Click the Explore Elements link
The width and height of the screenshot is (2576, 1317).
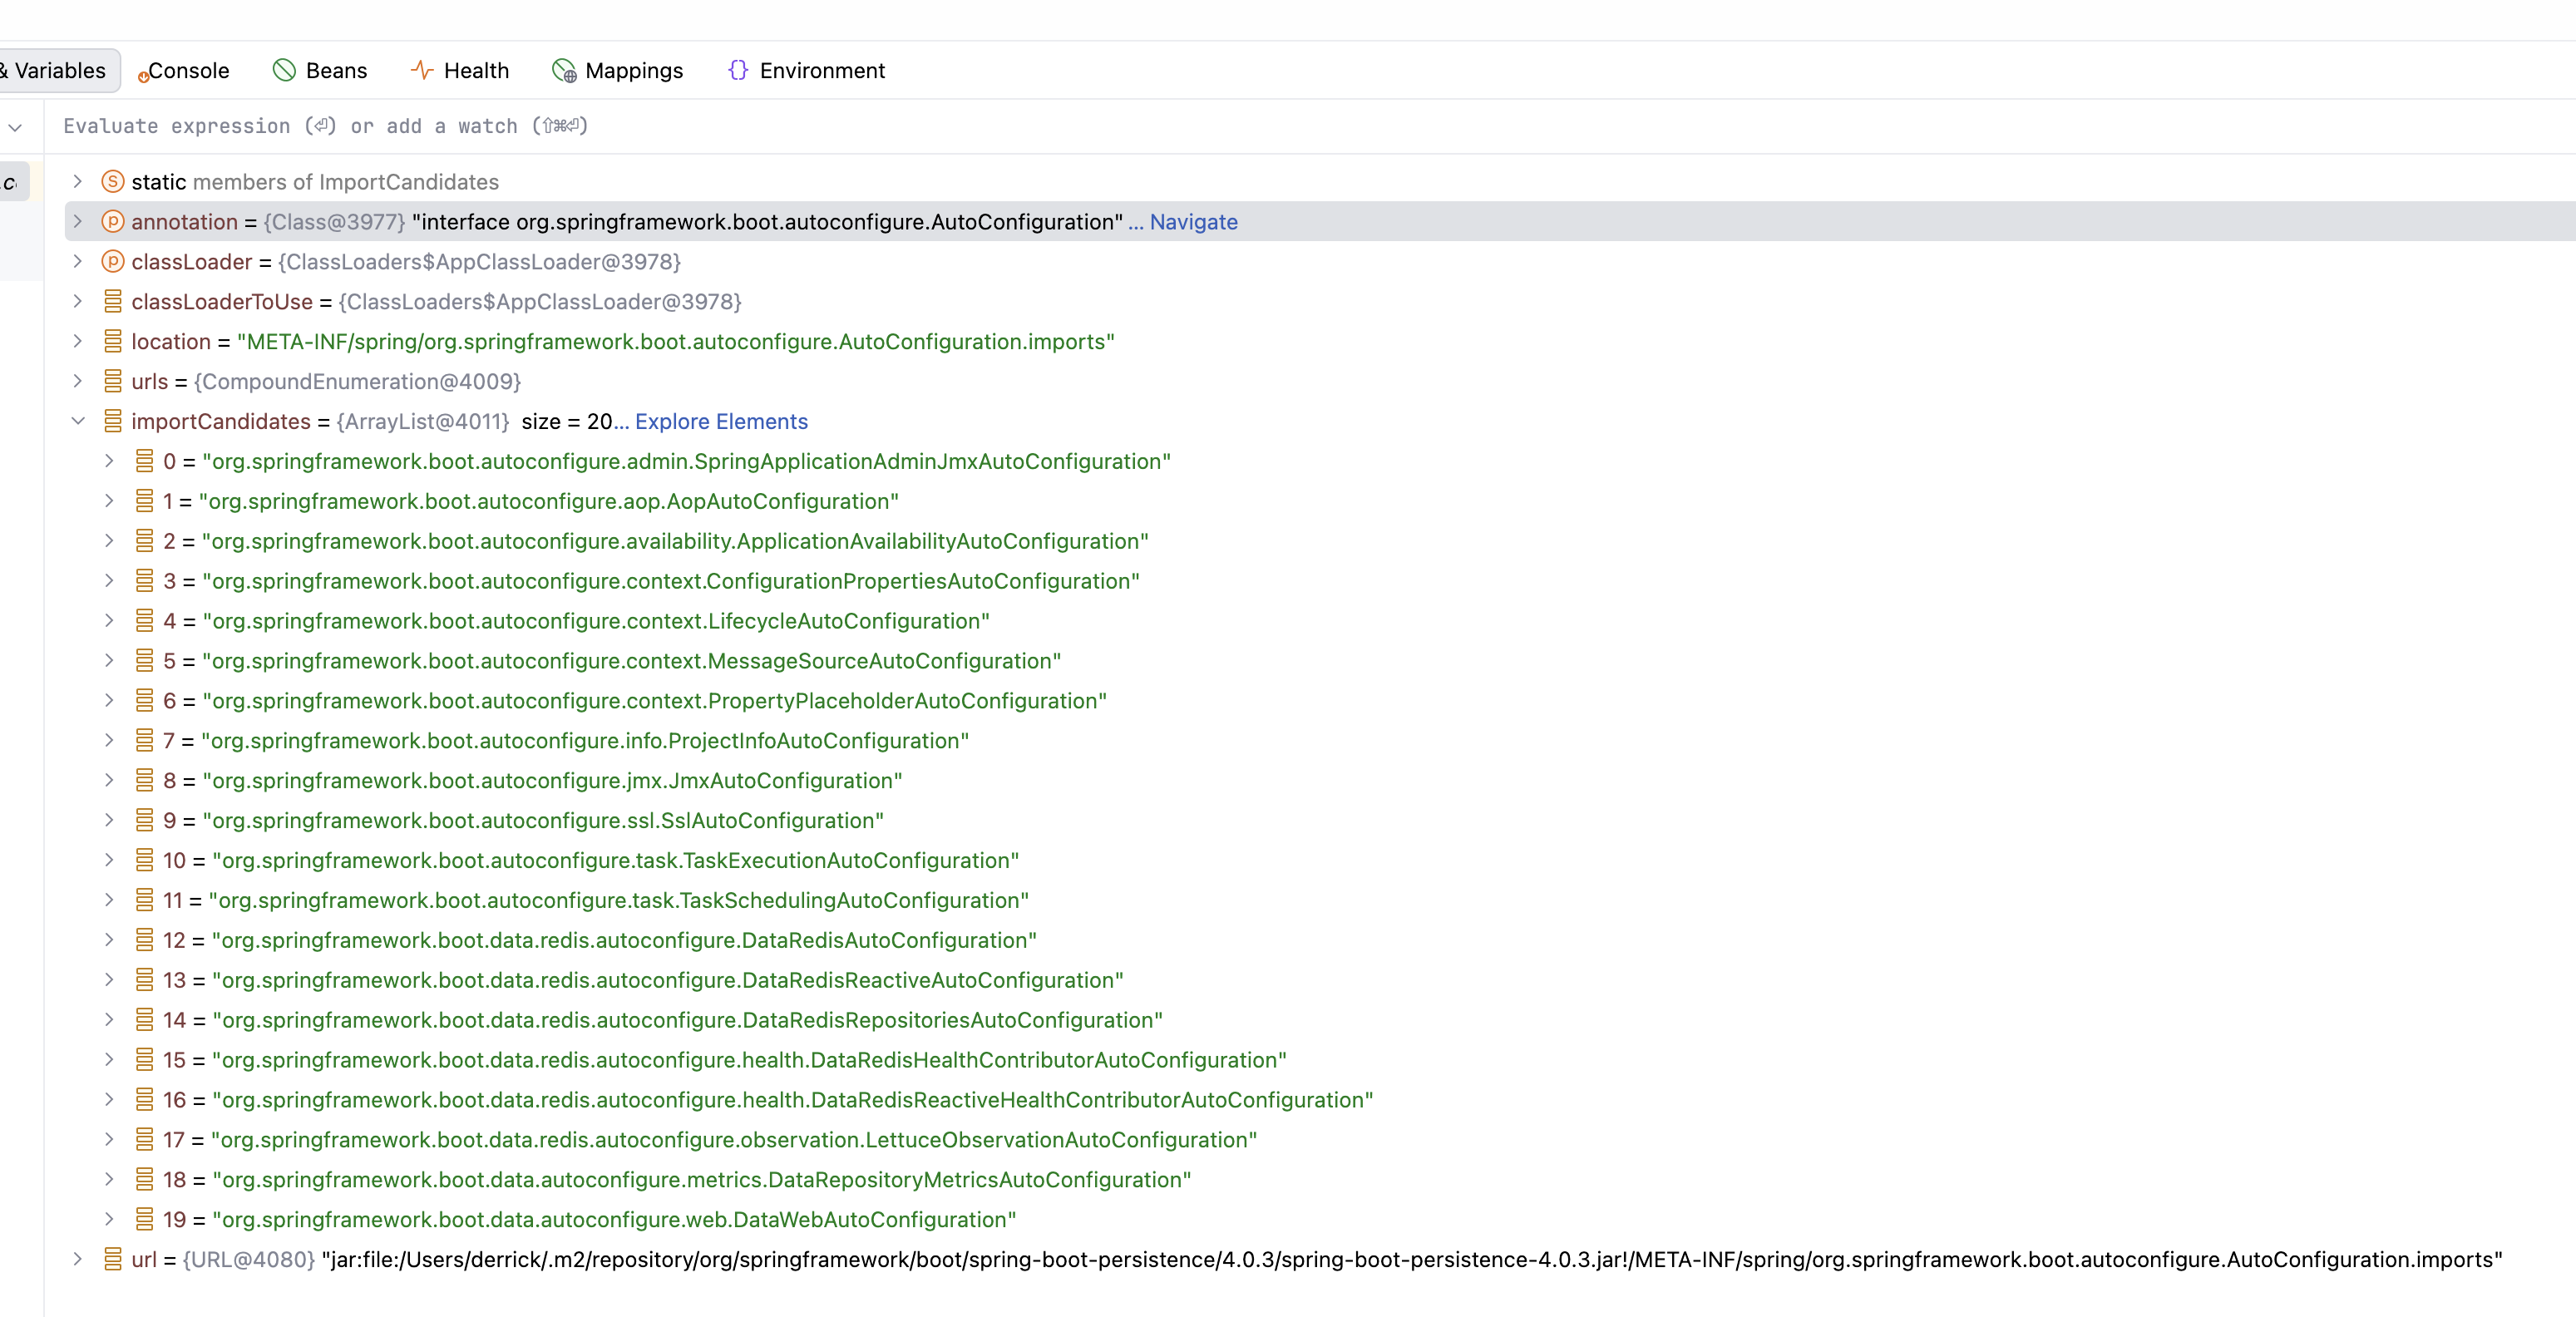point(721,422)
